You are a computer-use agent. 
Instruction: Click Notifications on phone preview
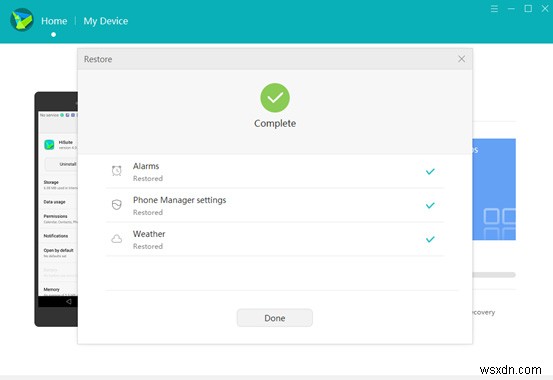[56, 236]
